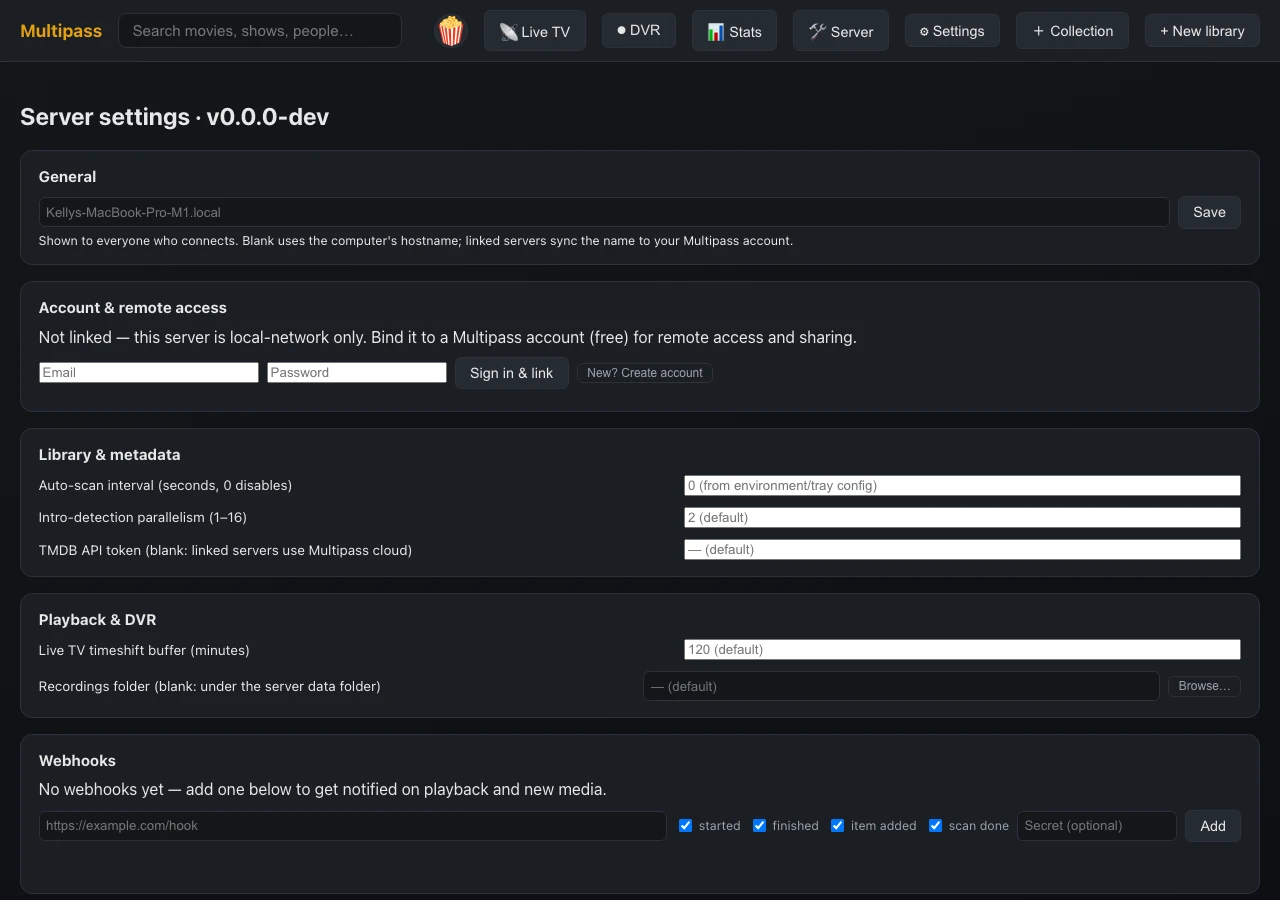Uncheck the scan done webhook event
This screenshot has height=900, width=1280.
pyautogui.click(x=936, y=826)
